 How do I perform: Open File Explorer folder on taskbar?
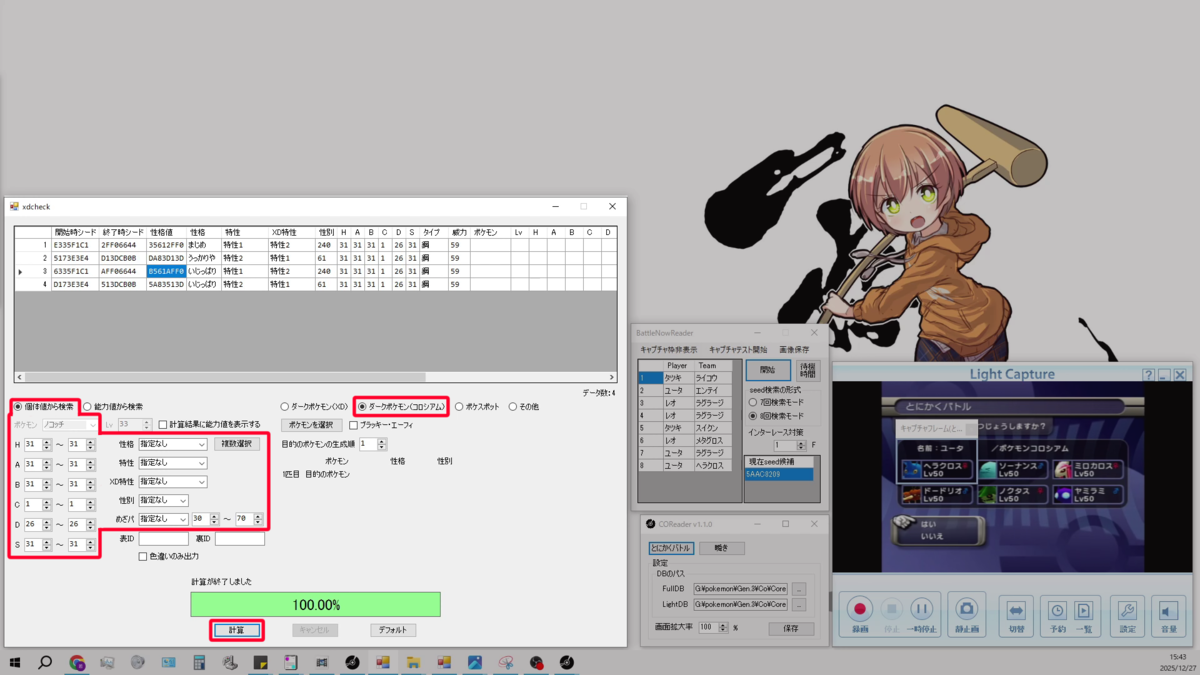click(413, 662)
